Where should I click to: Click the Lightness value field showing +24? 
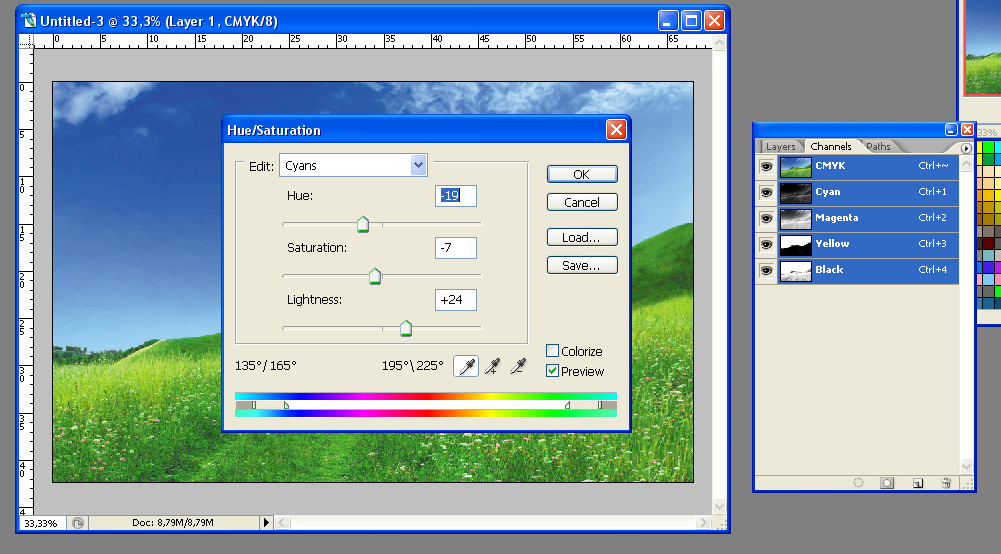coord(456,299)
